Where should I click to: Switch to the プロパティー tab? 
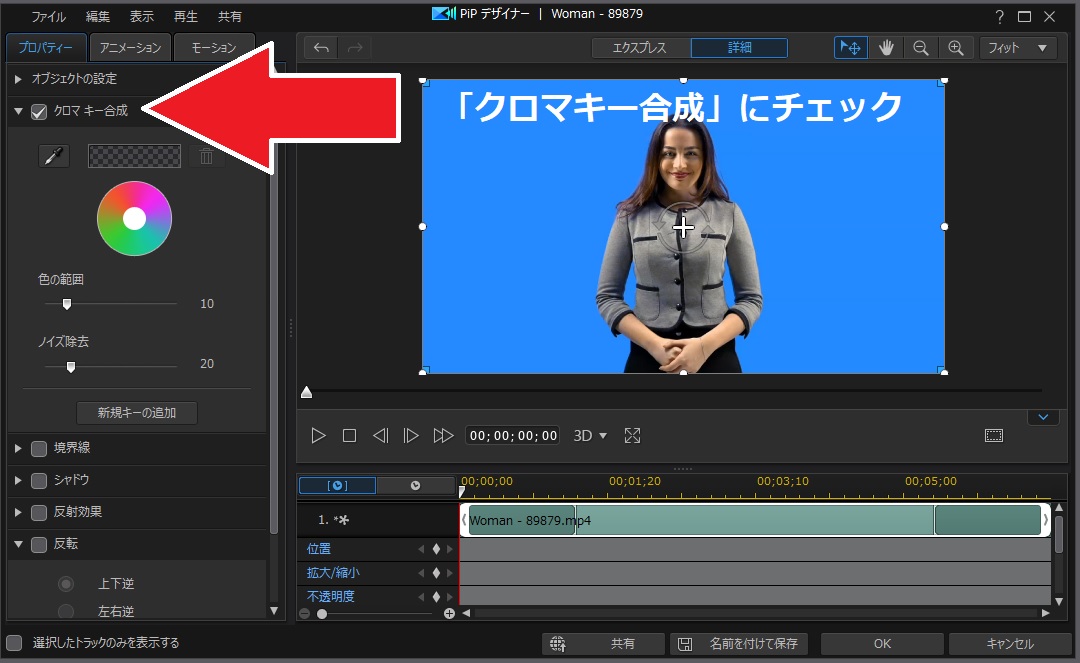click(x=45, y=48)
